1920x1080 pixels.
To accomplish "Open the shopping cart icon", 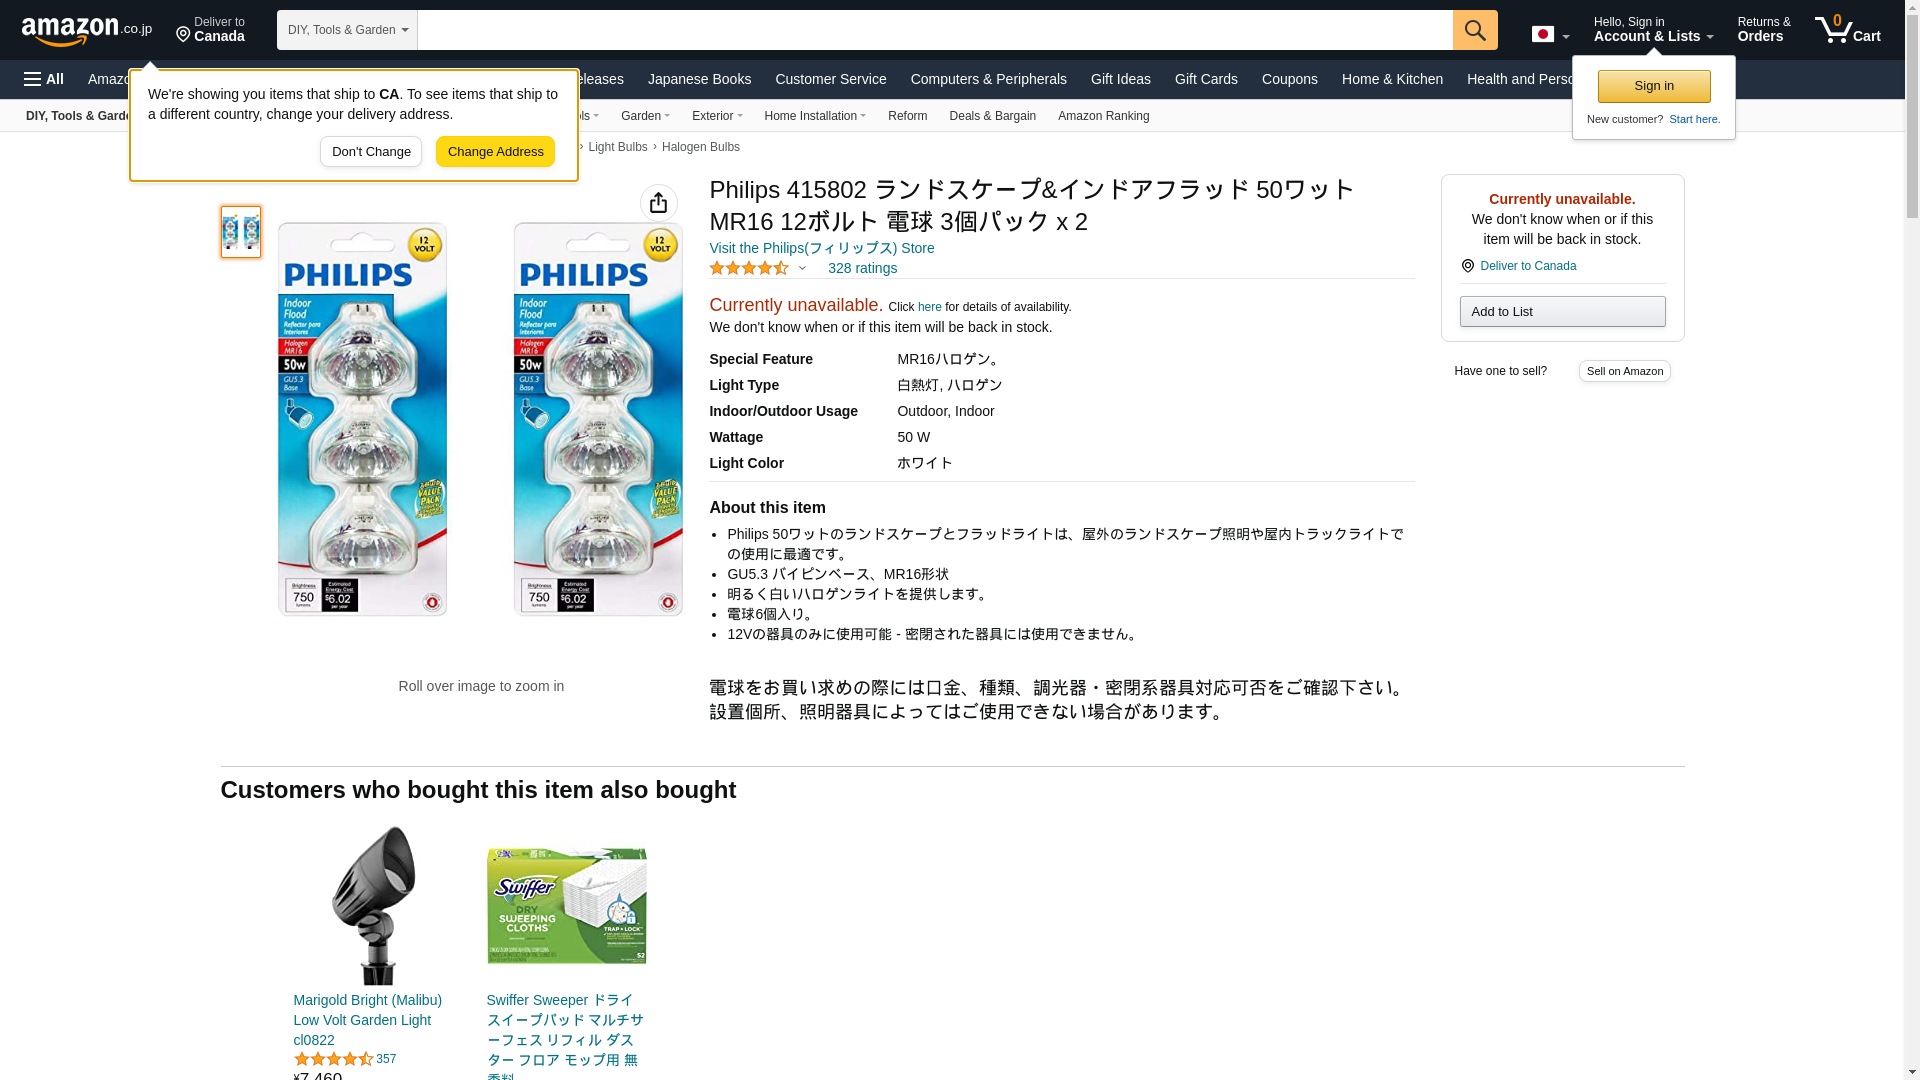I will click(x=1847, y=30).
